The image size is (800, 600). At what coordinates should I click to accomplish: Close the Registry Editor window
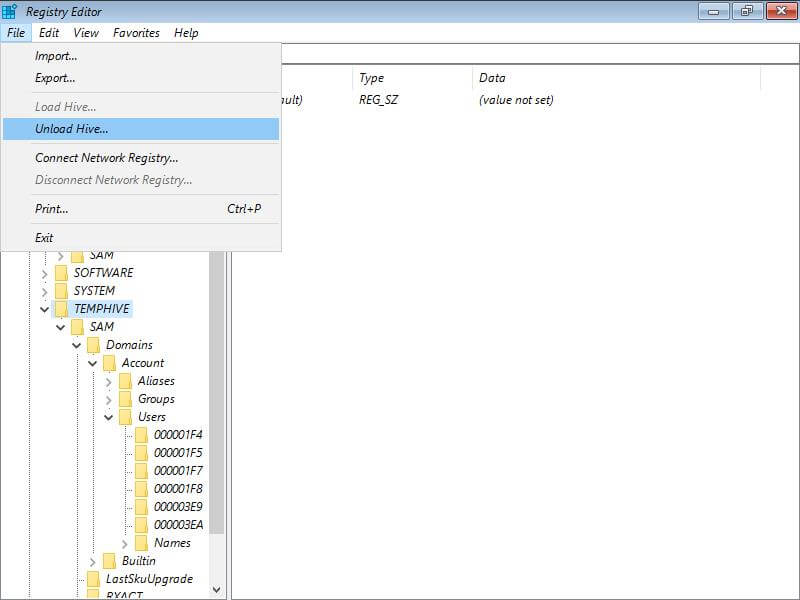point(782,11)
